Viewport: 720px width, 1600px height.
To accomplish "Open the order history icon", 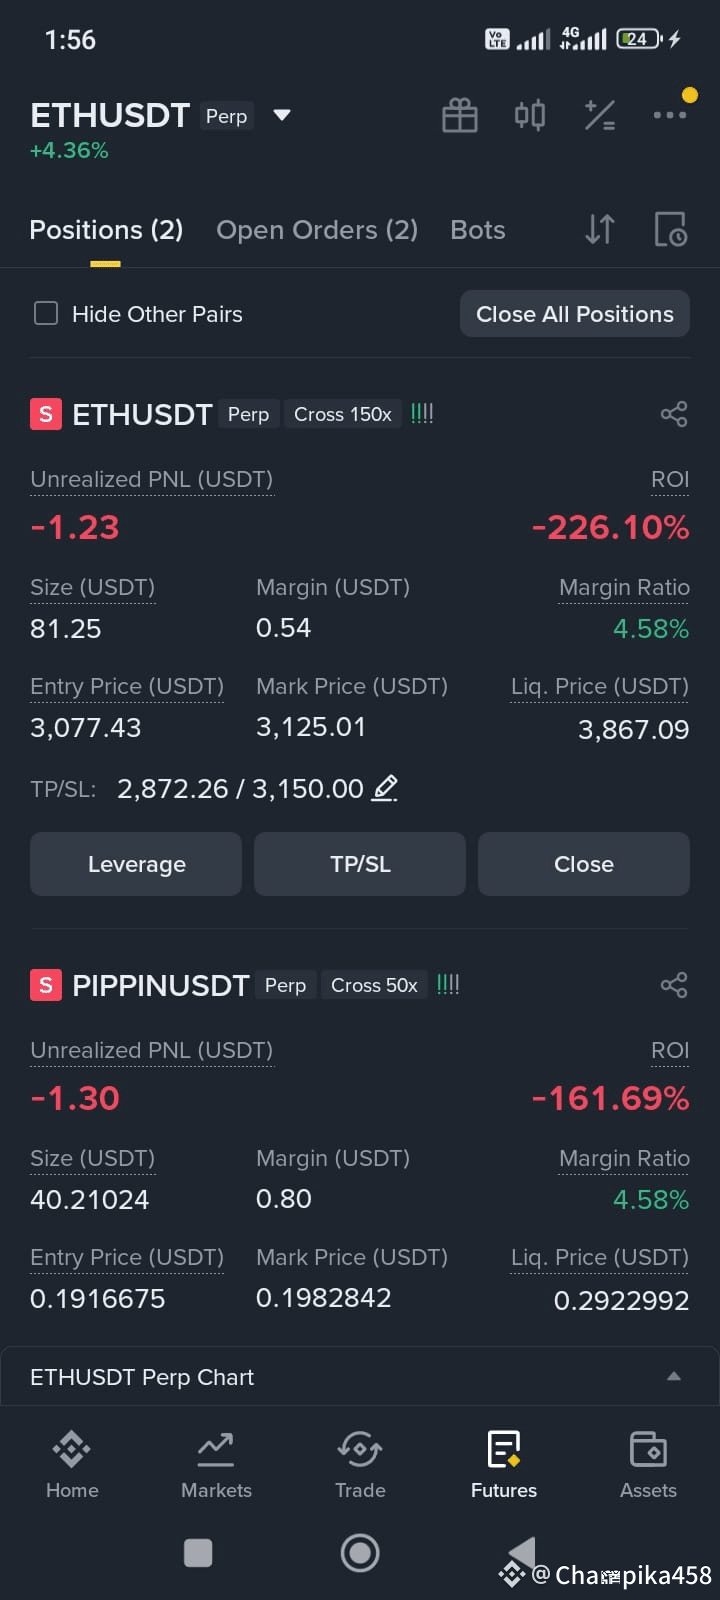I will click(x=670, y=229).
